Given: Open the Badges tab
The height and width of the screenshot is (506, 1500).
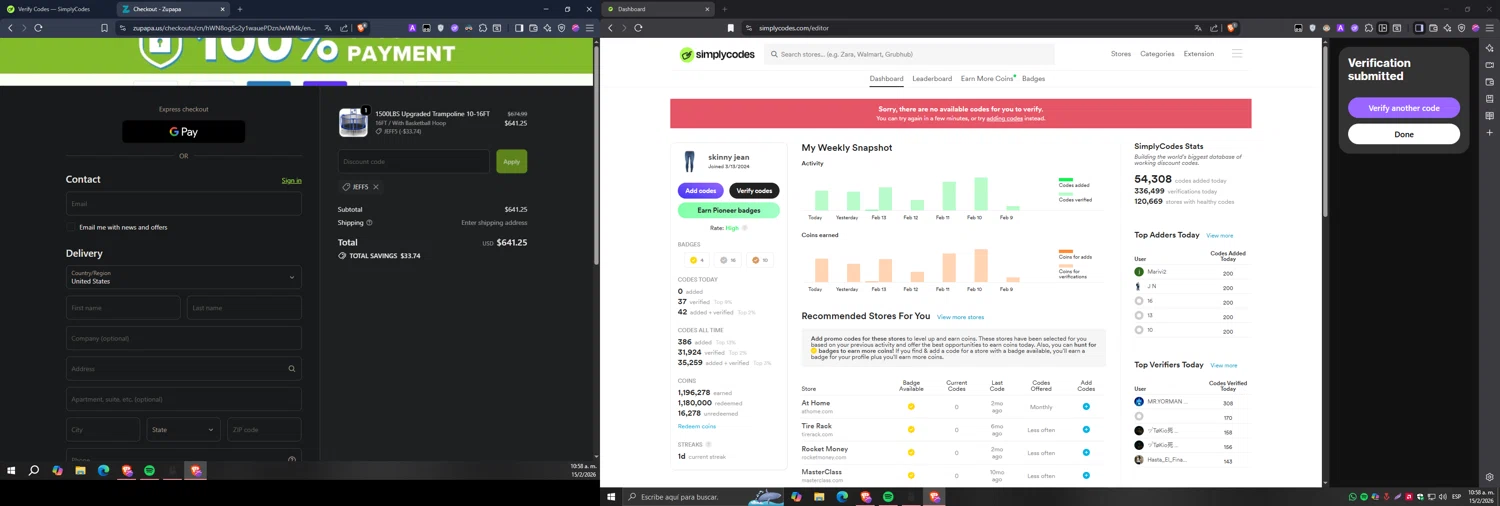Looking at the screenshot, I should [x=1034, y=79].
